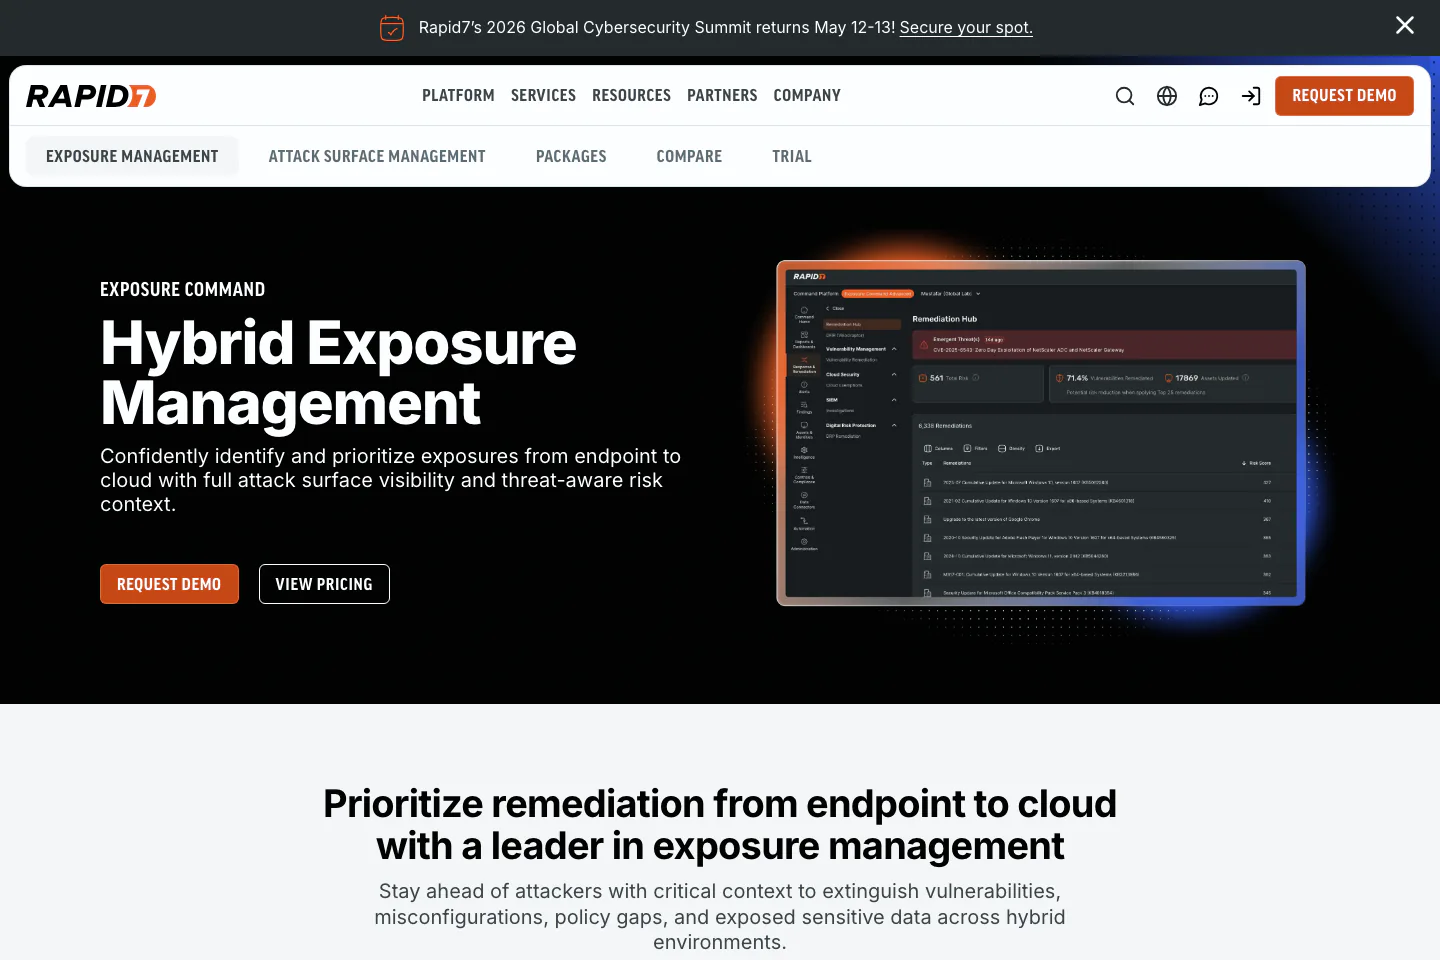This screenshot has width=1440, height=960.
Task: Click the calendar icon in announcement banner
Action: point(392,28)
